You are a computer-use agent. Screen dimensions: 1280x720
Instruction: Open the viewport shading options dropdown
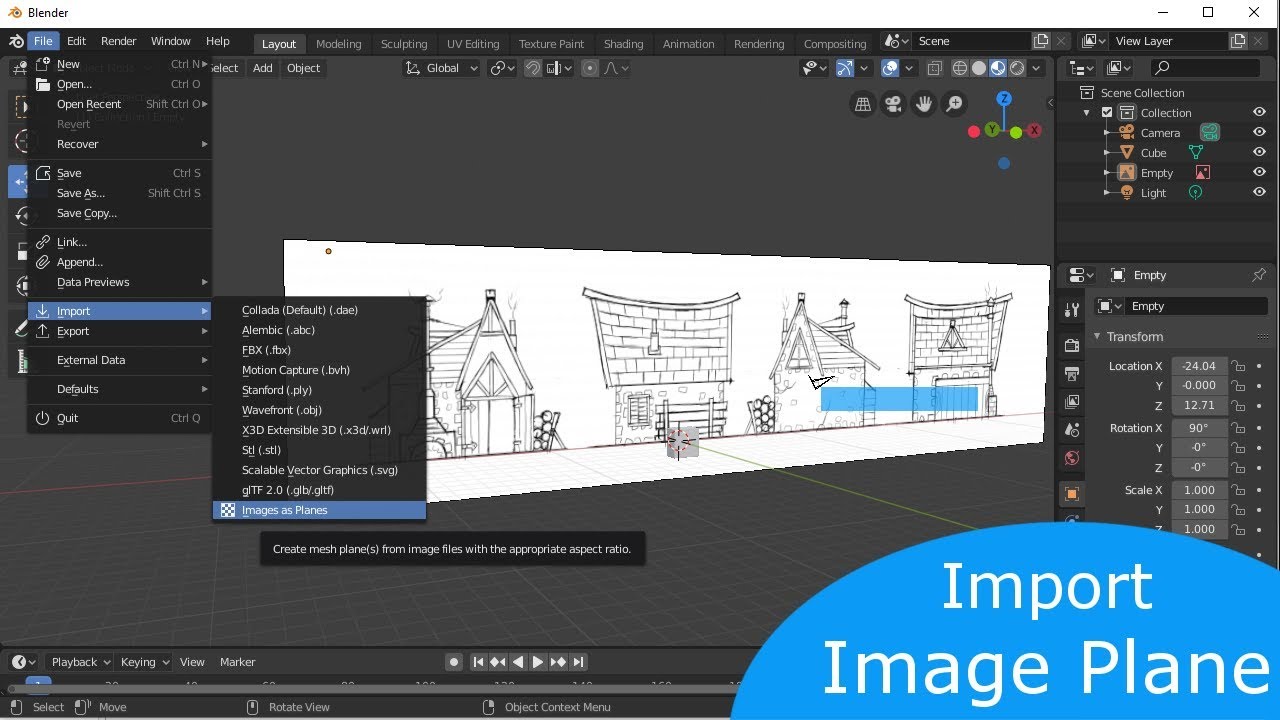coord(1037,68)
